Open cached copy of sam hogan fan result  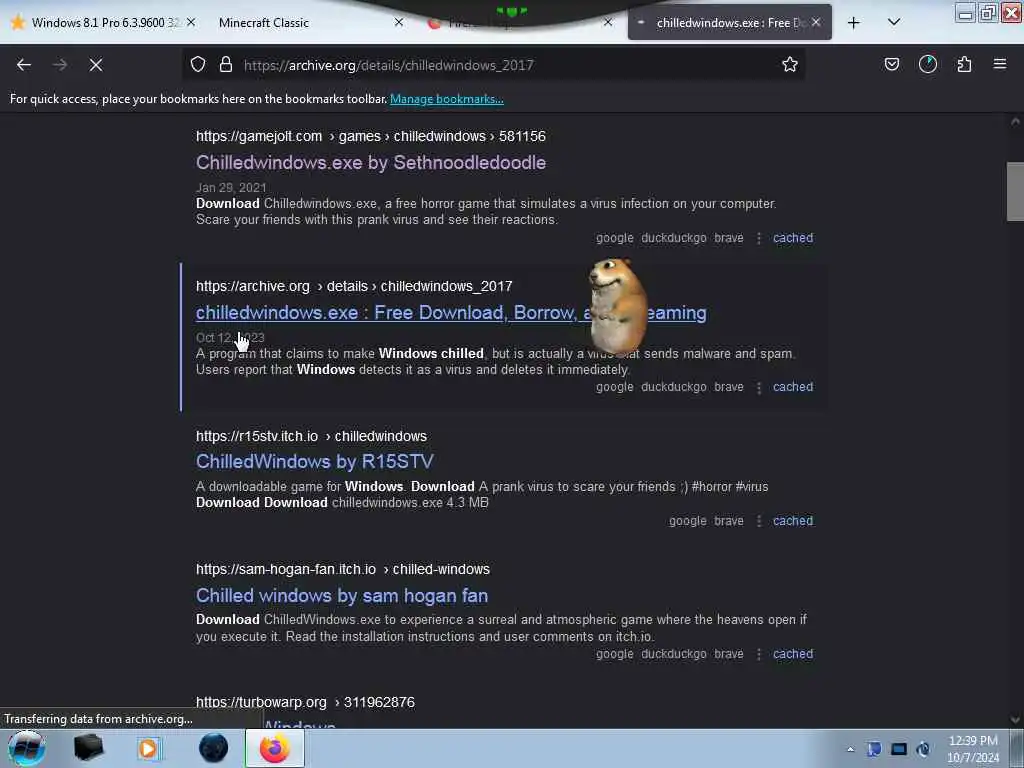pos(793,654)
